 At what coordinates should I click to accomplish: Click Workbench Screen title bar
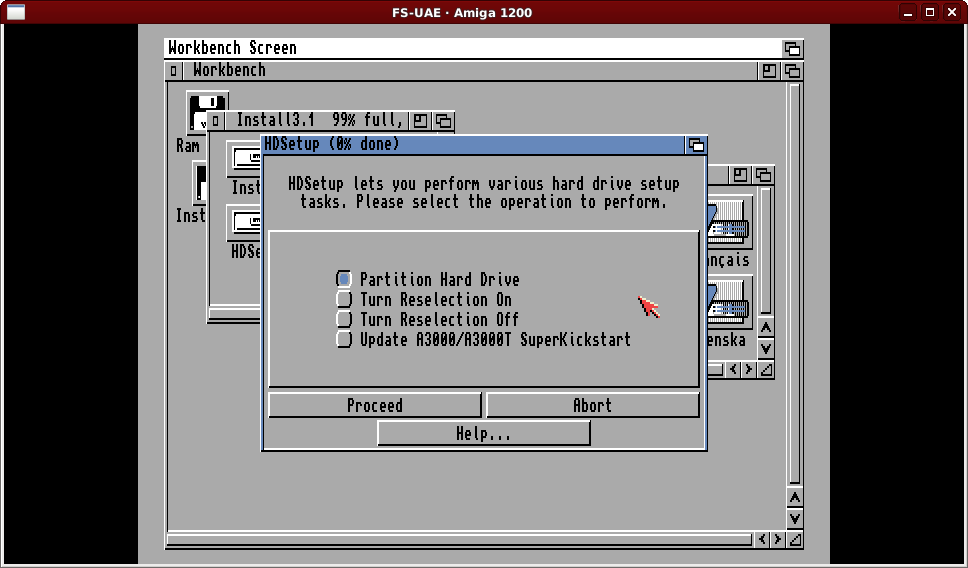click(x=473, y=48)
